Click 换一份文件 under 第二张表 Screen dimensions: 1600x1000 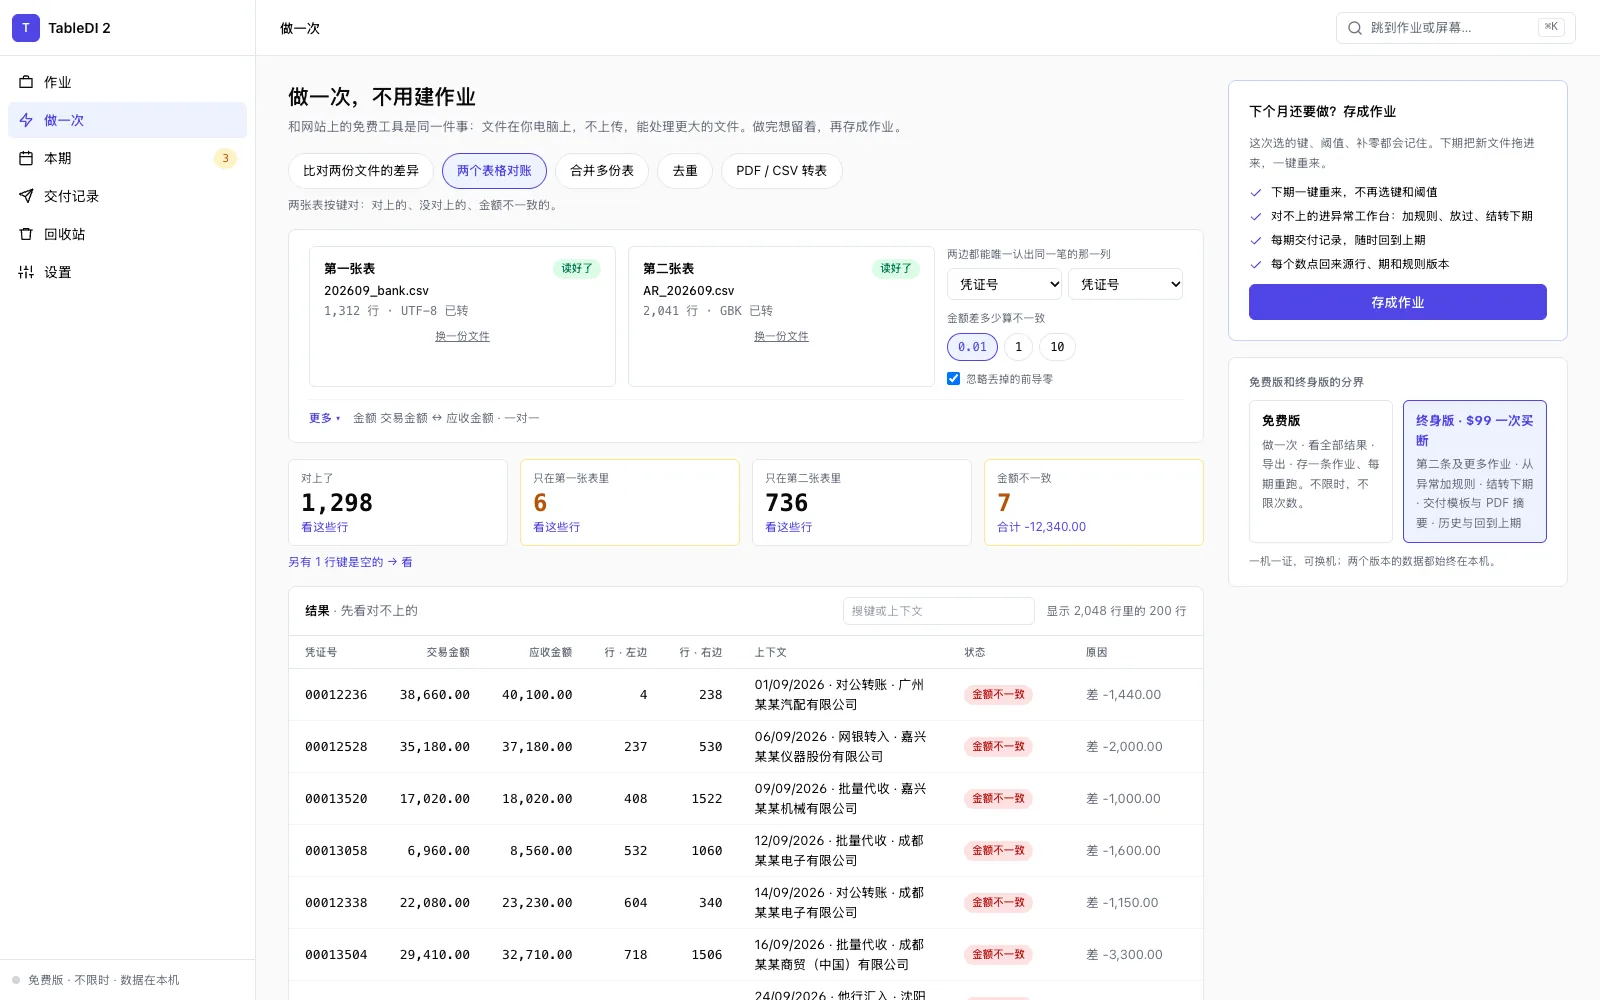pos(781,336)
